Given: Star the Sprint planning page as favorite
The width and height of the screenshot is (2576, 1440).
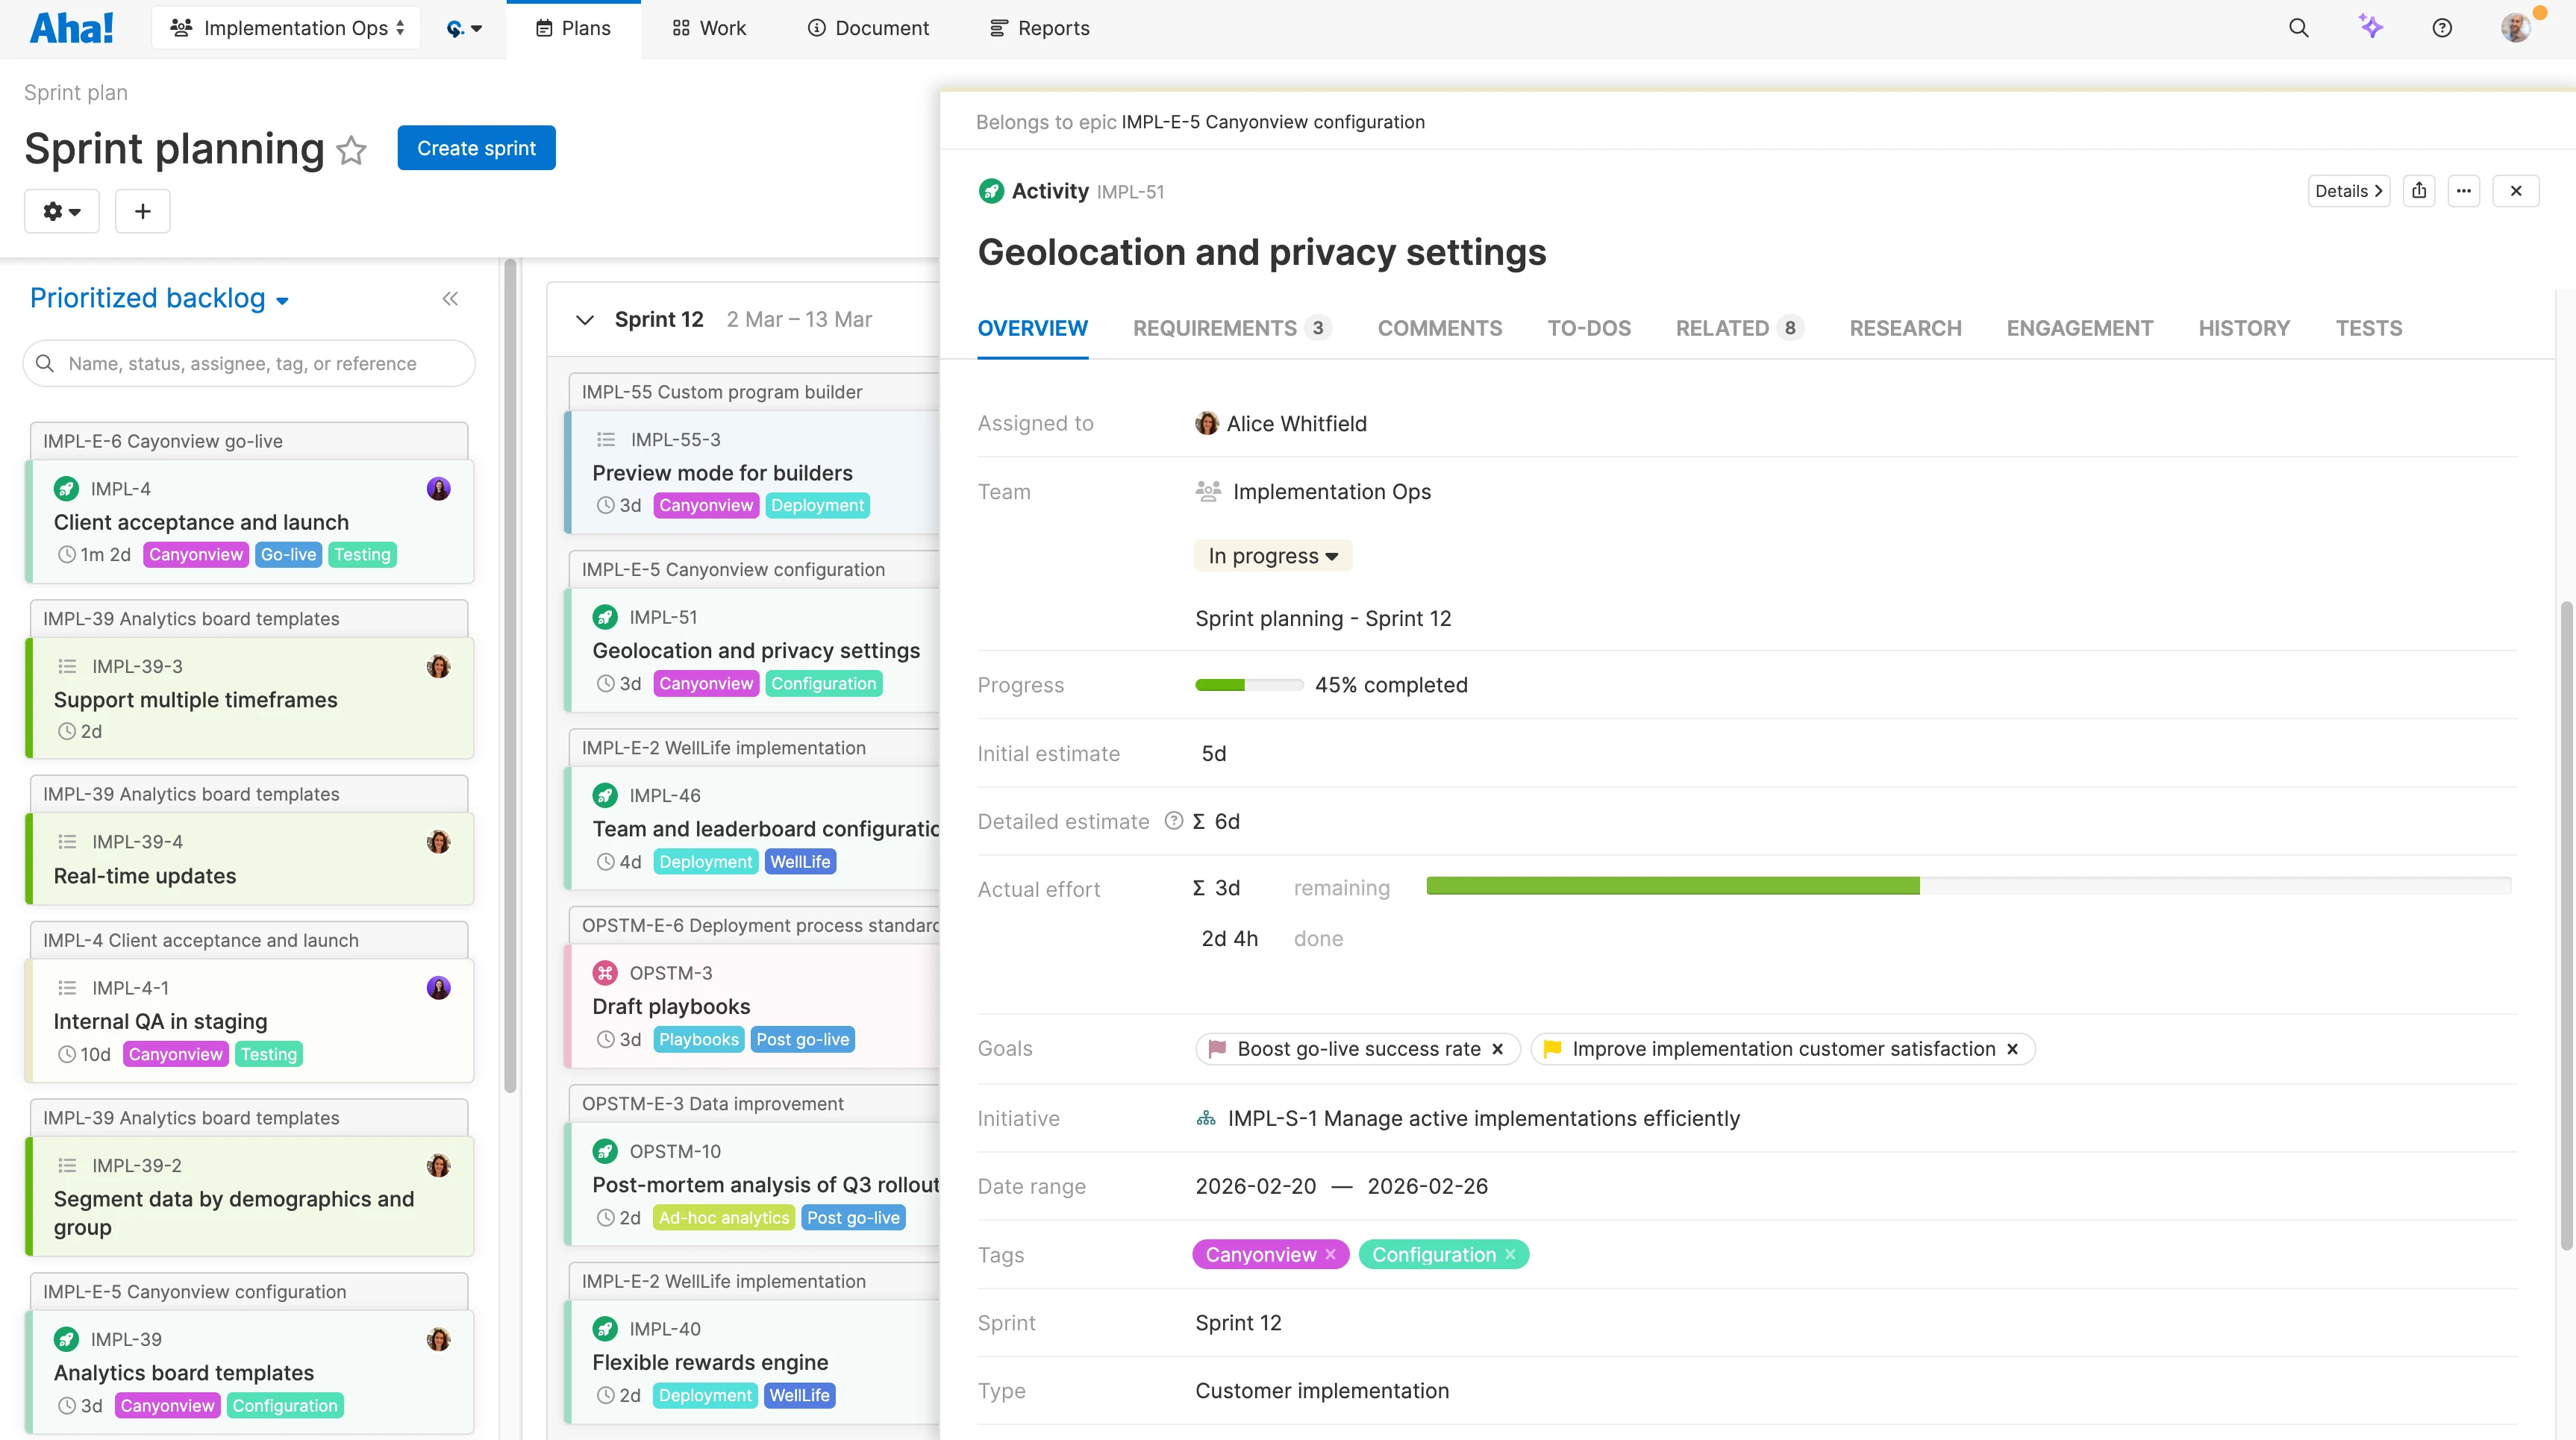Looking at the screenshot, I should 351,150.
